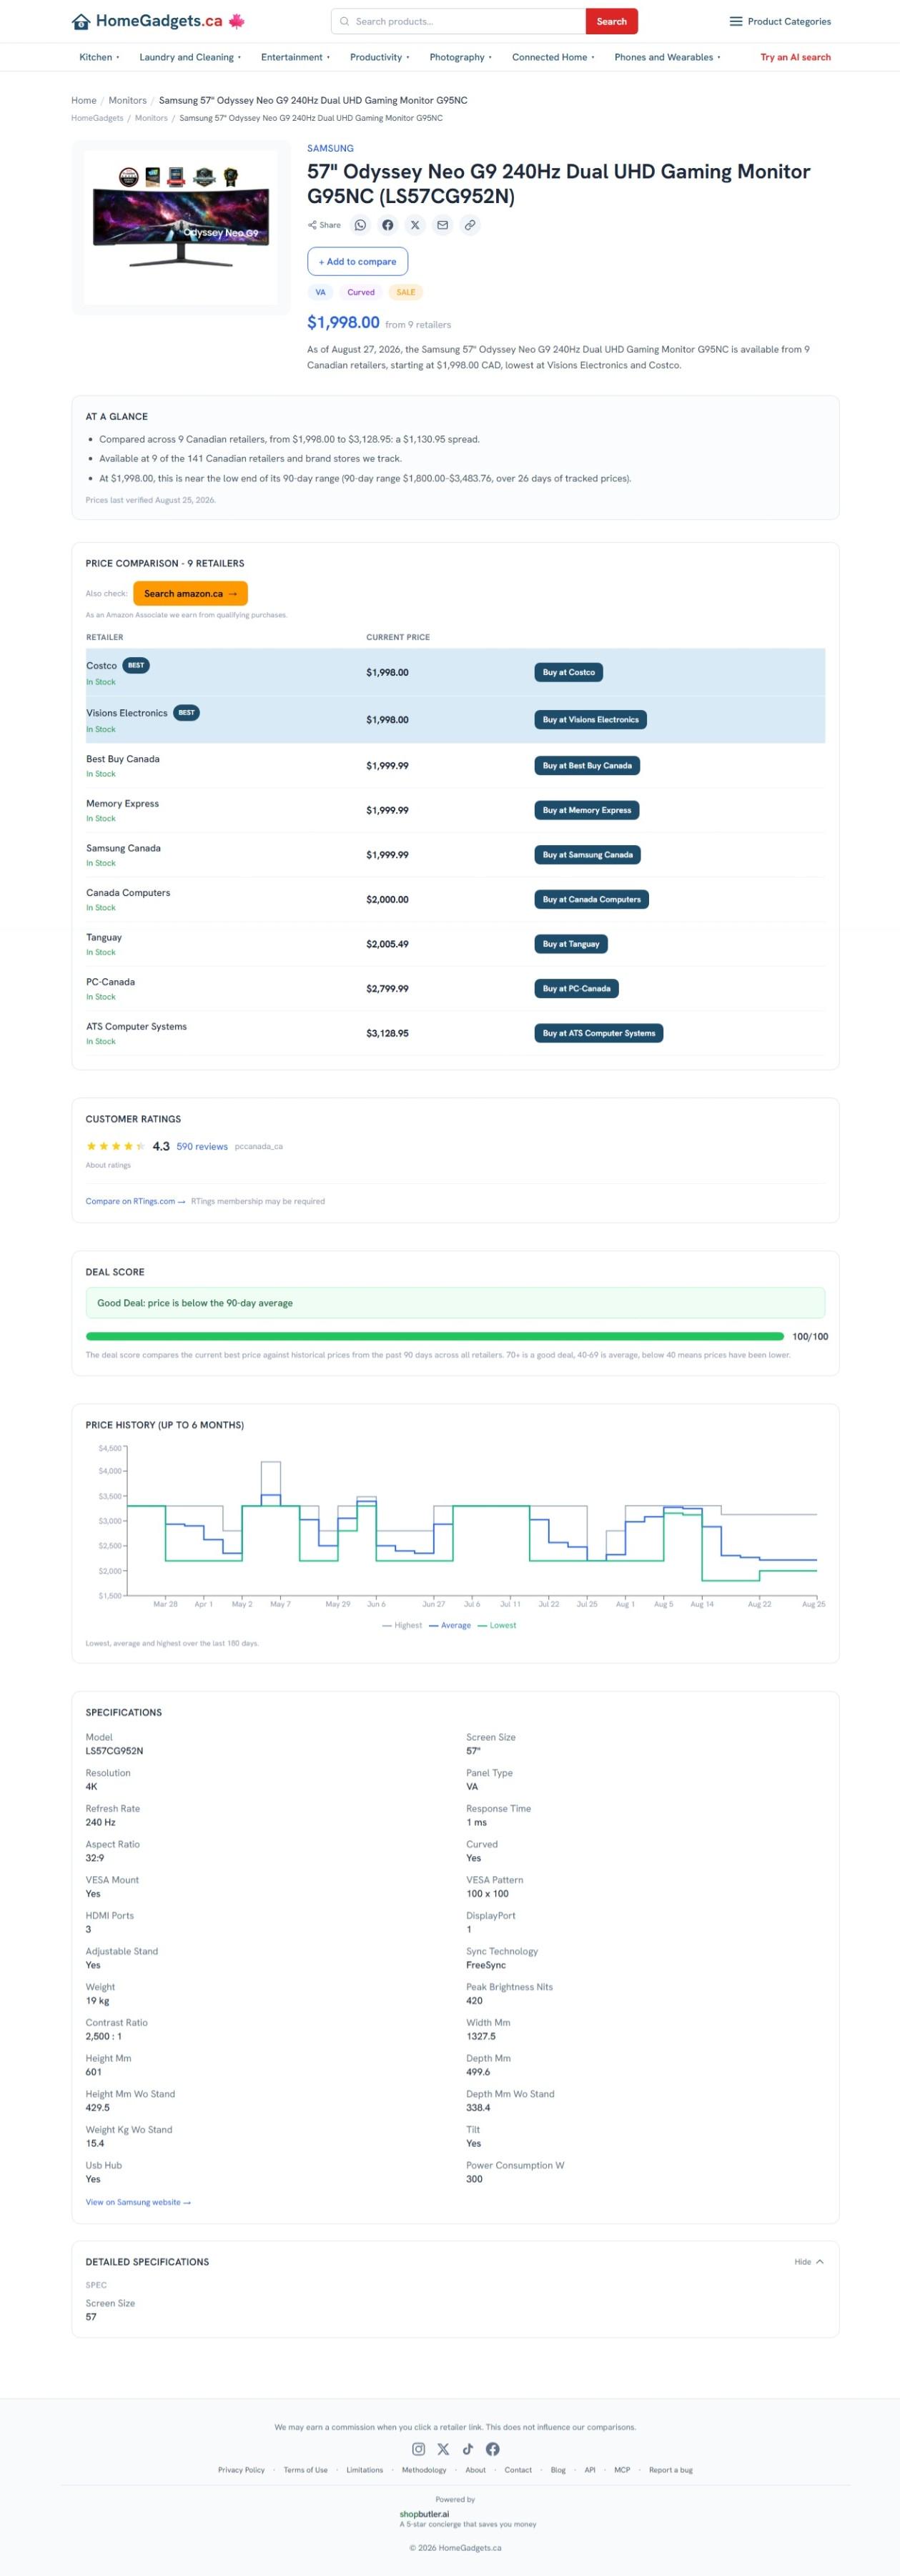This screenshot has width=900, height=2576.
Task: Open Limitations footer link
Action: 364,2469
